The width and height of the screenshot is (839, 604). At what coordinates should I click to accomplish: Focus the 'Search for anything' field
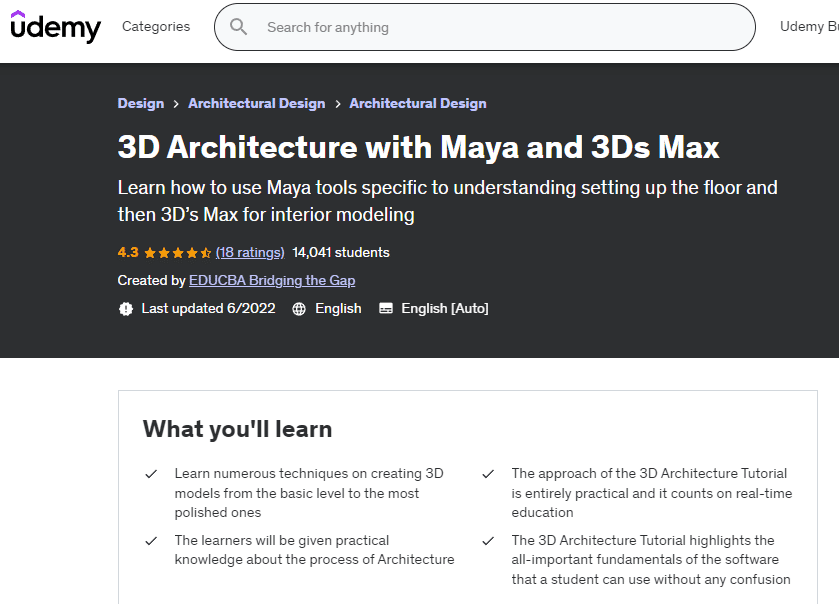(x=485, y=27)
